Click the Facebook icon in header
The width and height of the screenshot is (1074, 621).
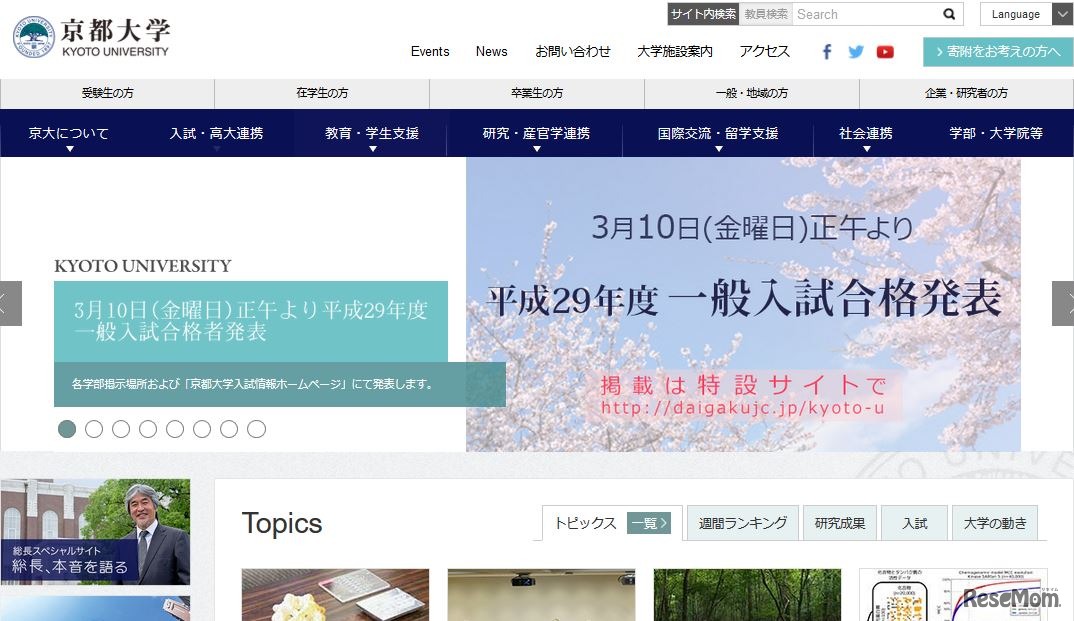click(827, 52)
